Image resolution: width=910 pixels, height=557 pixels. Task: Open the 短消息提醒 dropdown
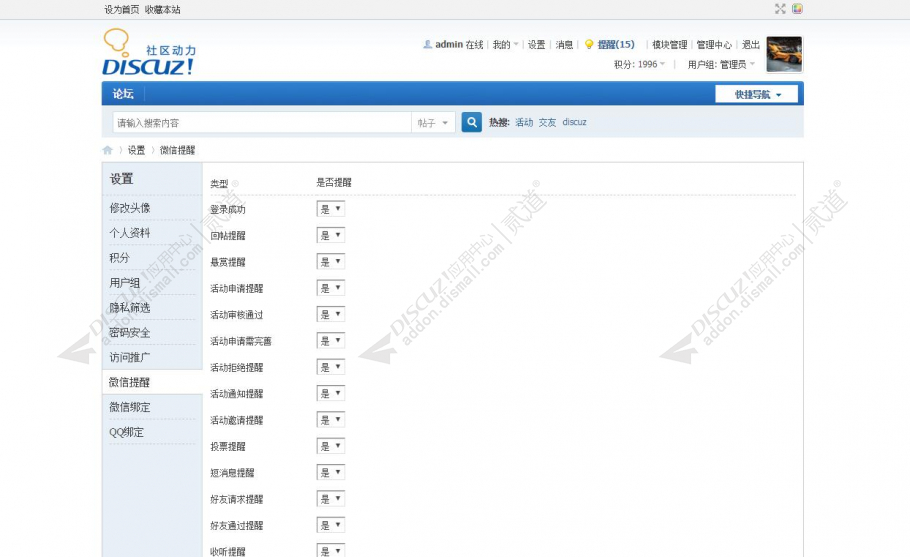tap(331, 472)
